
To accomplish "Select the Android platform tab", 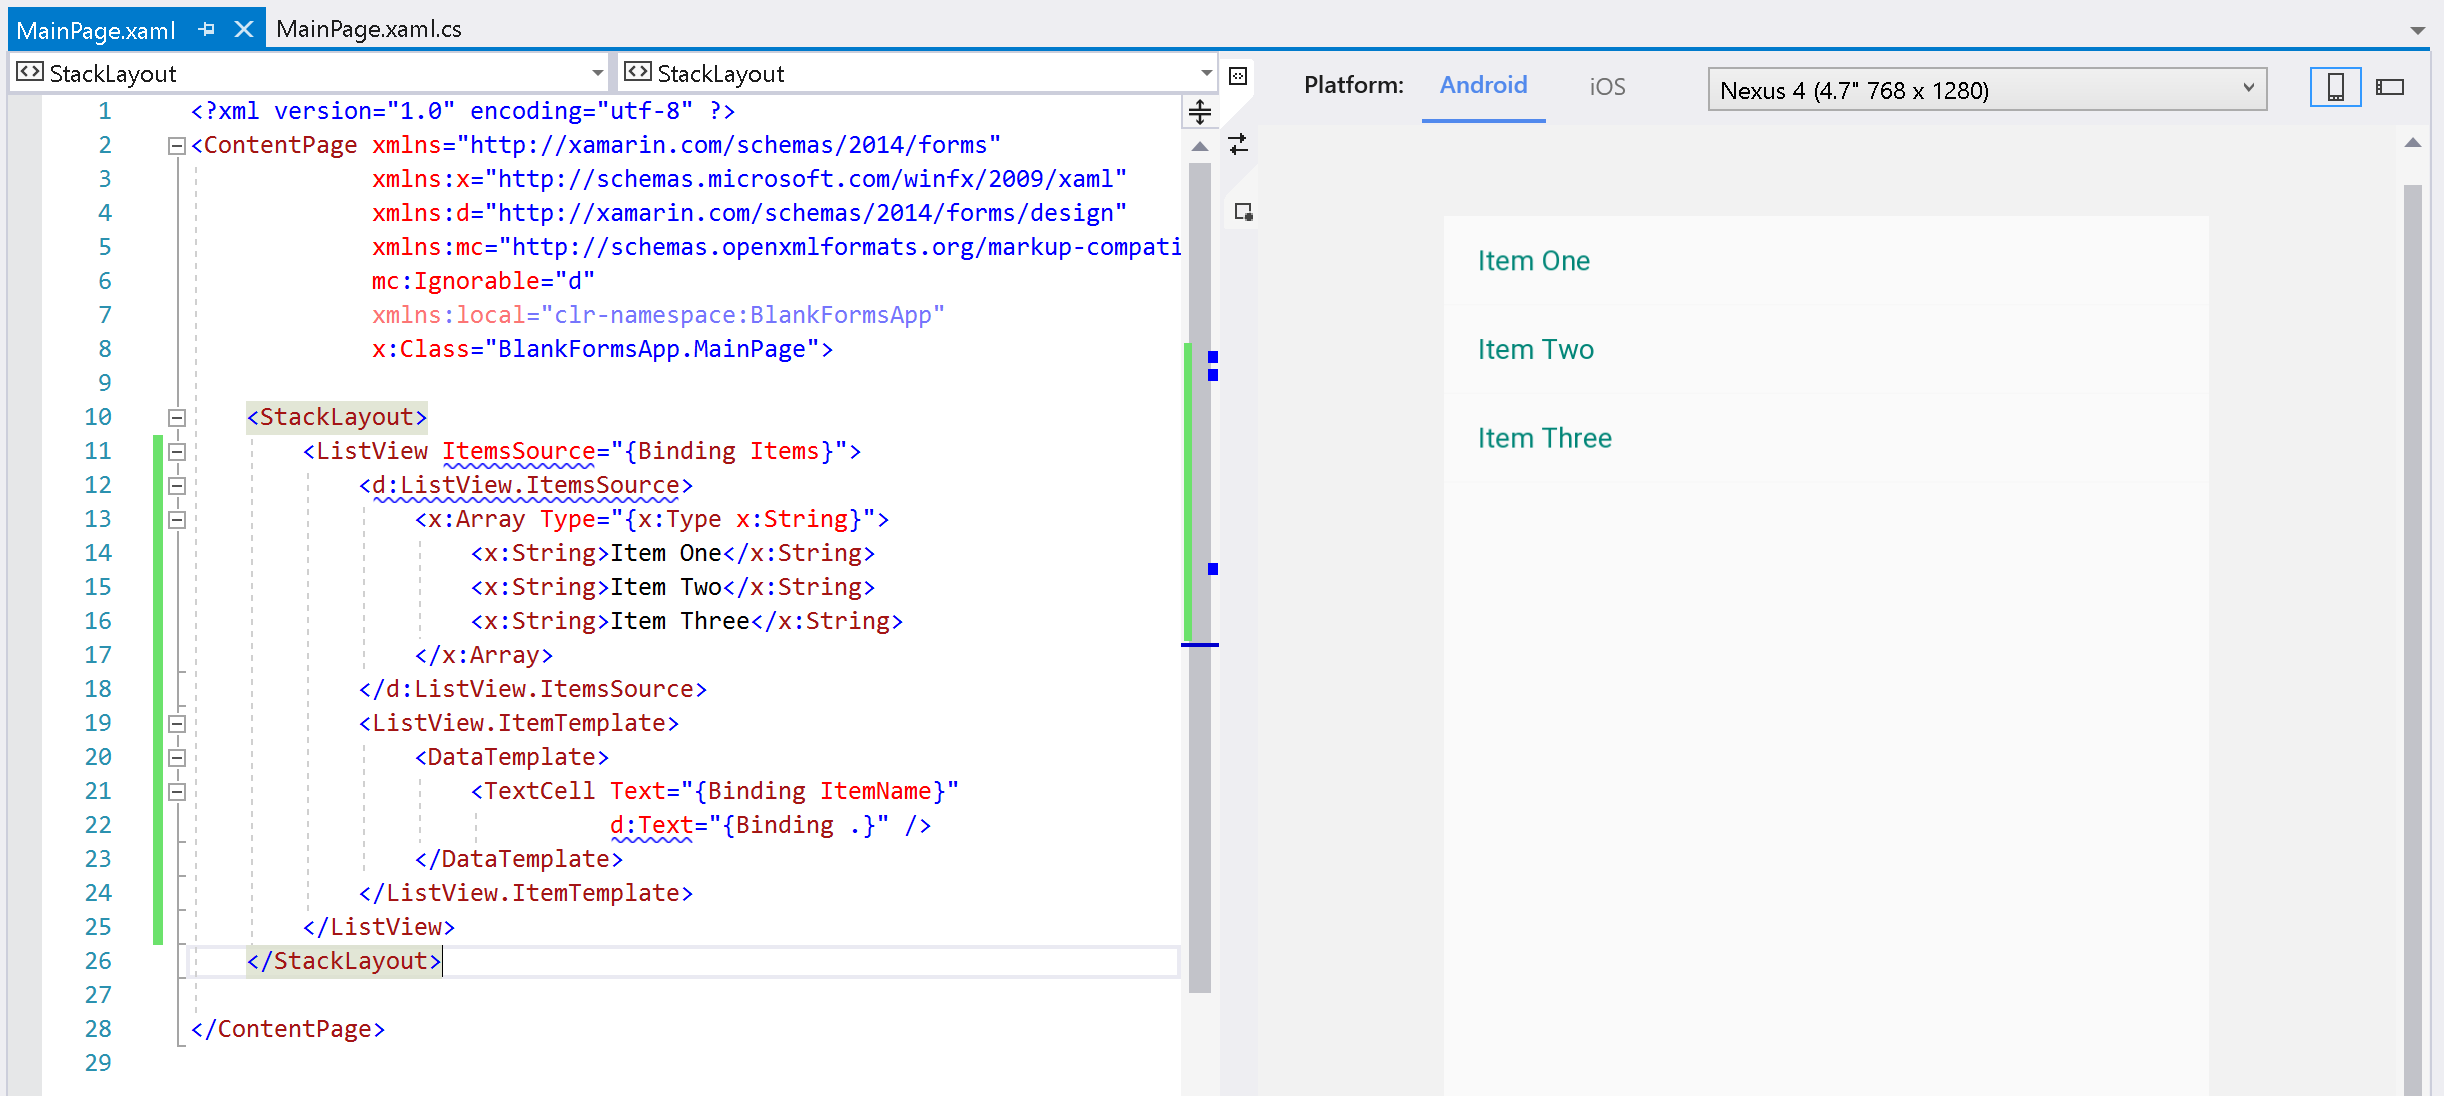I will 1483,85.
